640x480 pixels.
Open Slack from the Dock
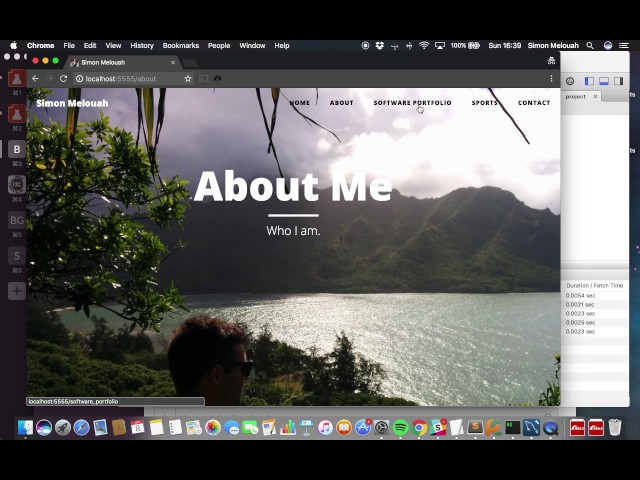click(x=438, y=427)
